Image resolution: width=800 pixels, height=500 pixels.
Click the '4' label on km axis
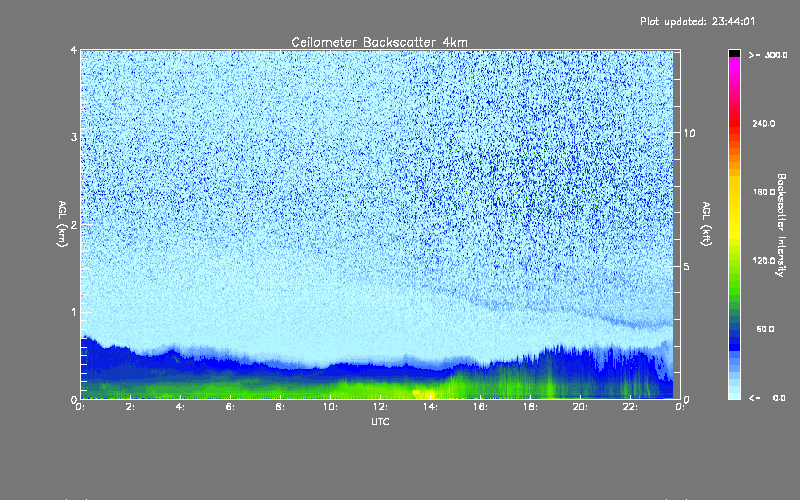pyautogui.click(x=74, y=50)
